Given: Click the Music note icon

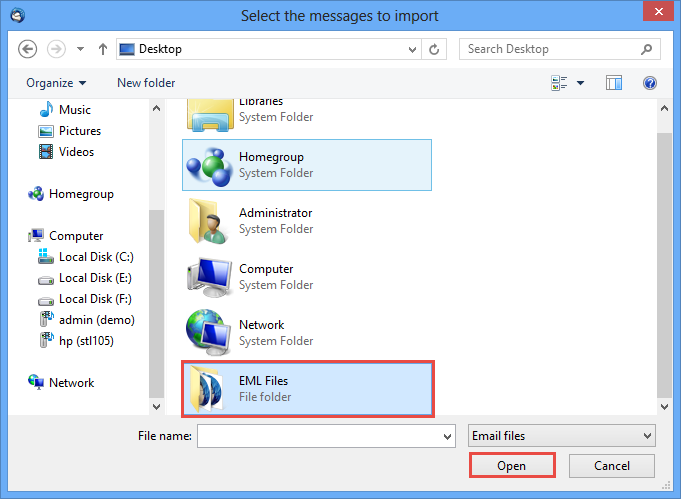Looking at the screenshot, I should 46,109.
